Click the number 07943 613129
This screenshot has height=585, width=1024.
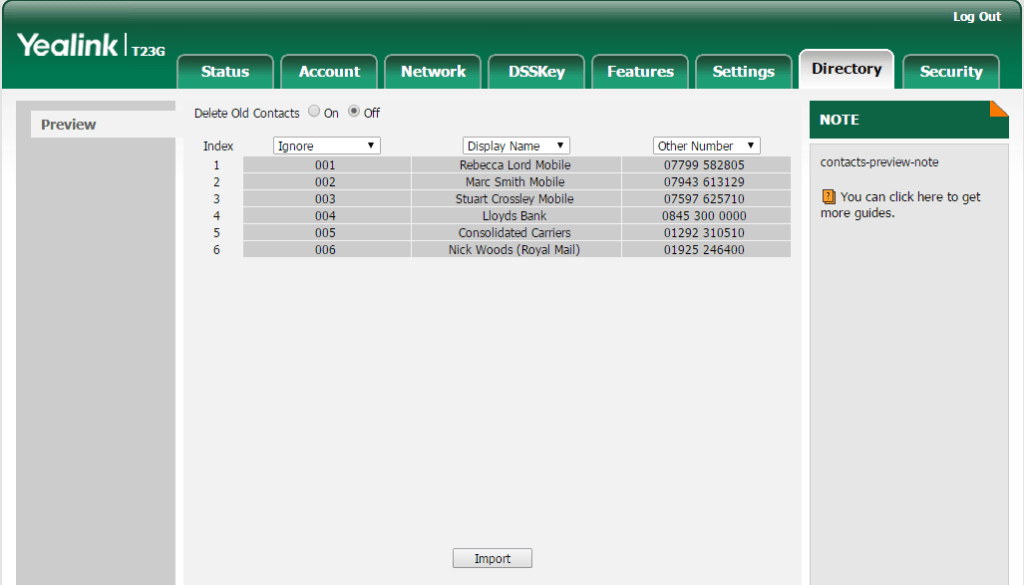click(x=704, y=182)
